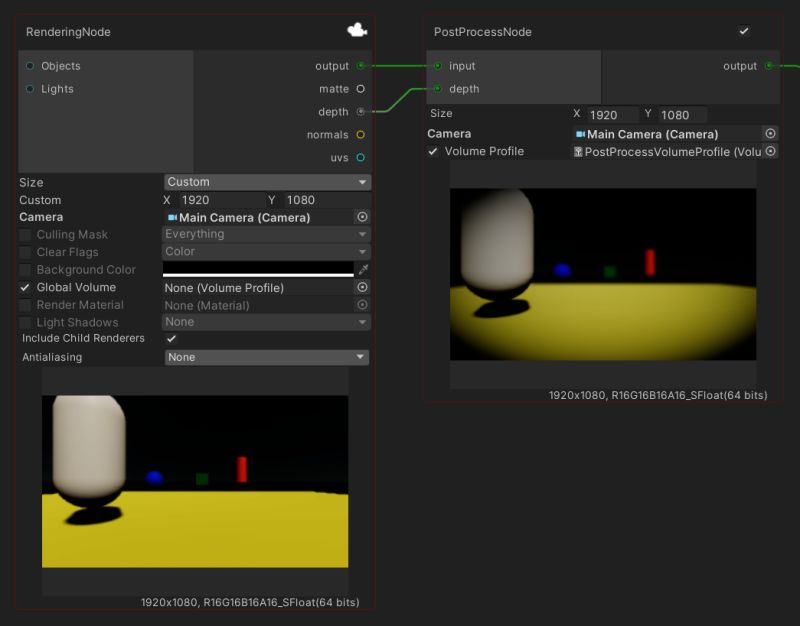Viewport: 800px width, 626px height.
Task: Click the uvs output port
Action: pos(360,157)
